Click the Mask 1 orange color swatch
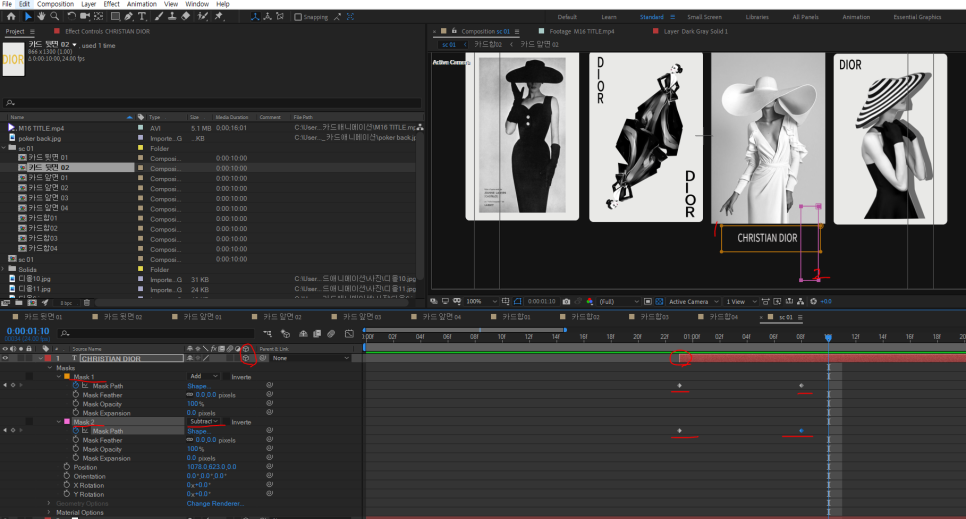 (67, 376)
